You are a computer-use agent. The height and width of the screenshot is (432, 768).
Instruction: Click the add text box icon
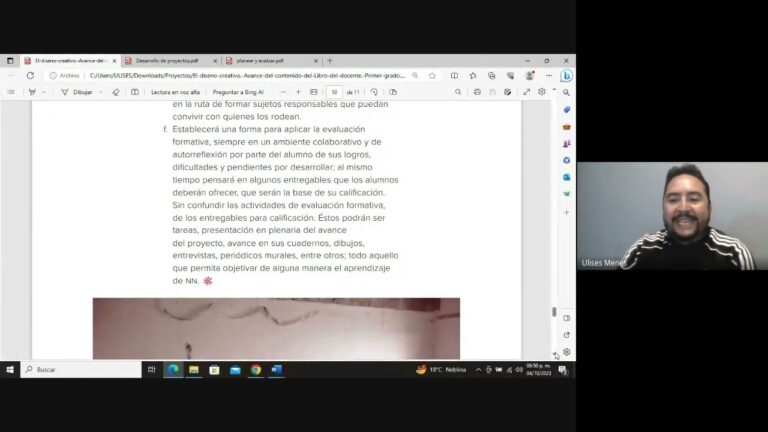[135, 92]
